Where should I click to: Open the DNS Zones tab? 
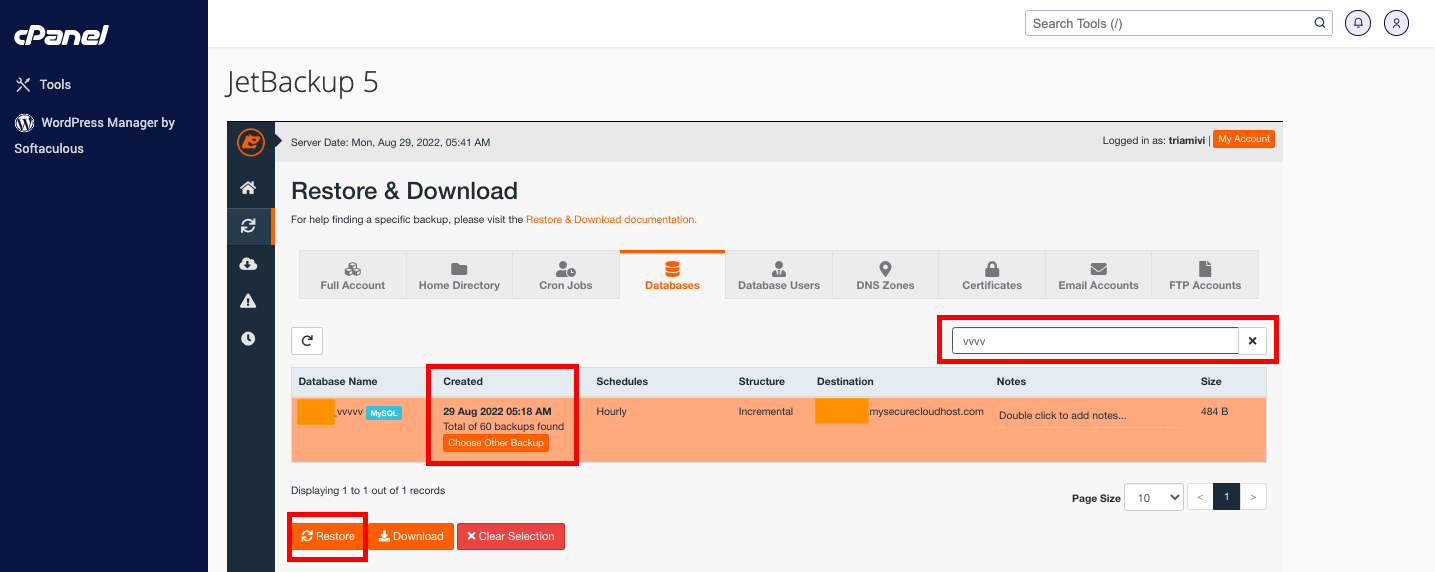tap(885, 275)
